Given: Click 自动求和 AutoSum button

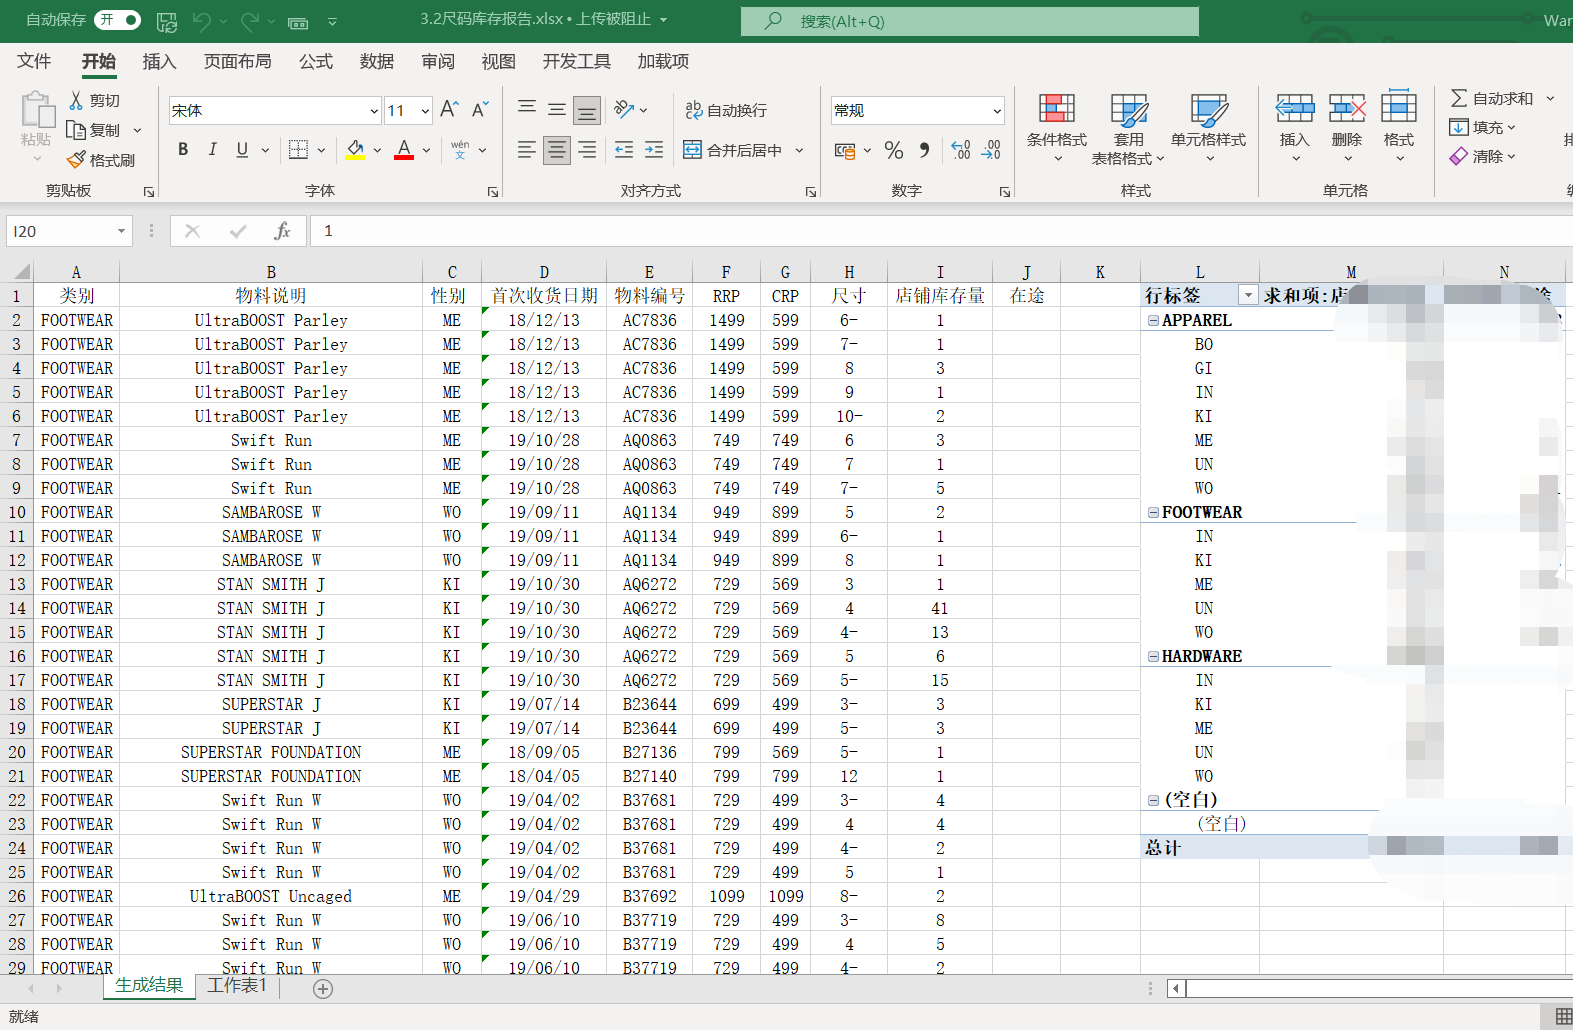Looking at the screenshot, I should (1492, 98).
